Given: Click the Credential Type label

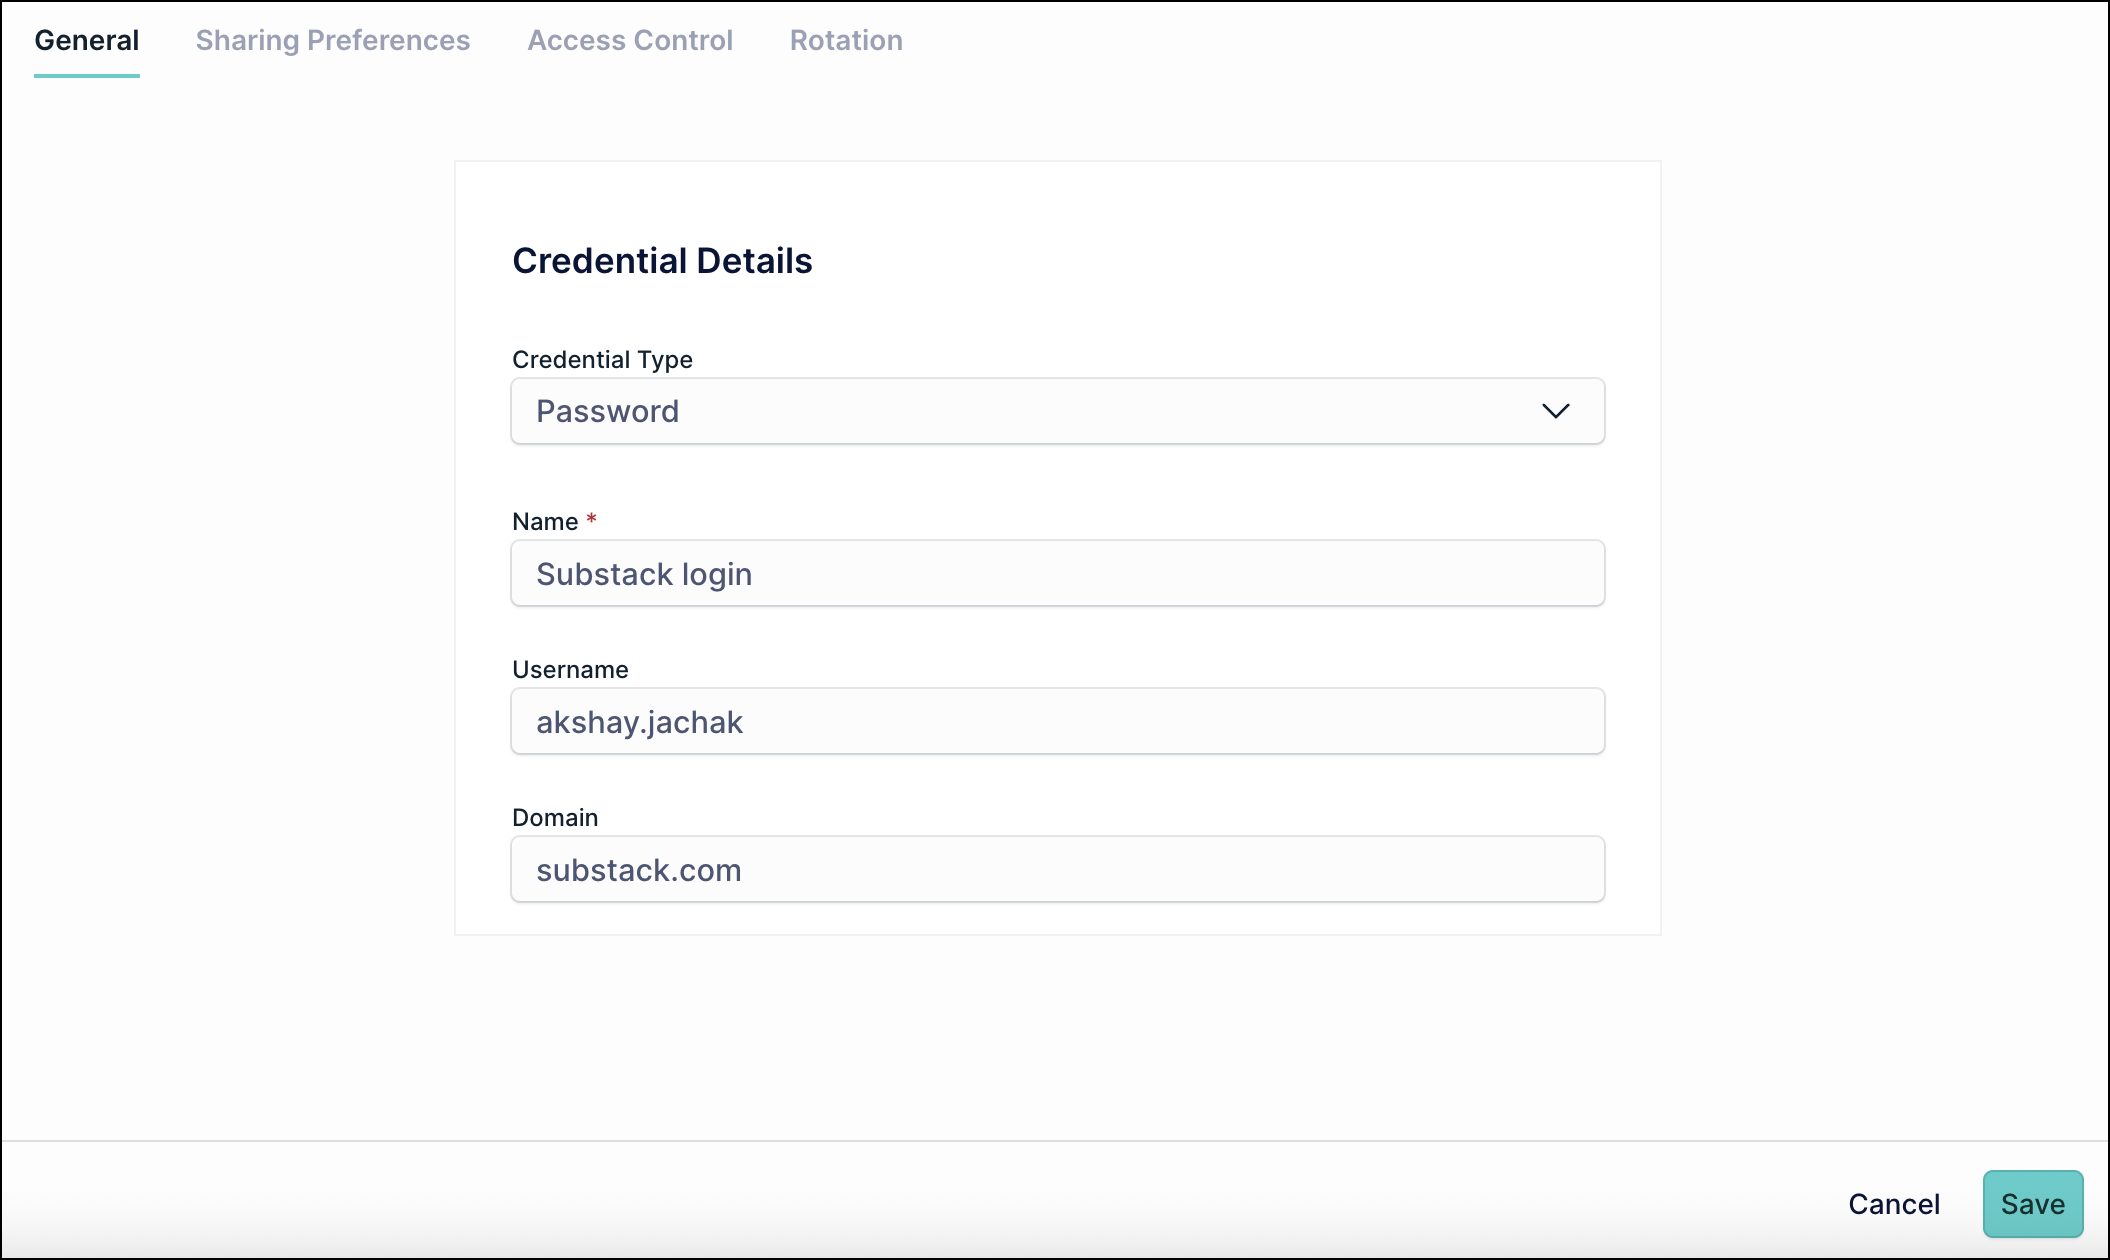Looking at the screenshot, I should (x=602, y=359).
